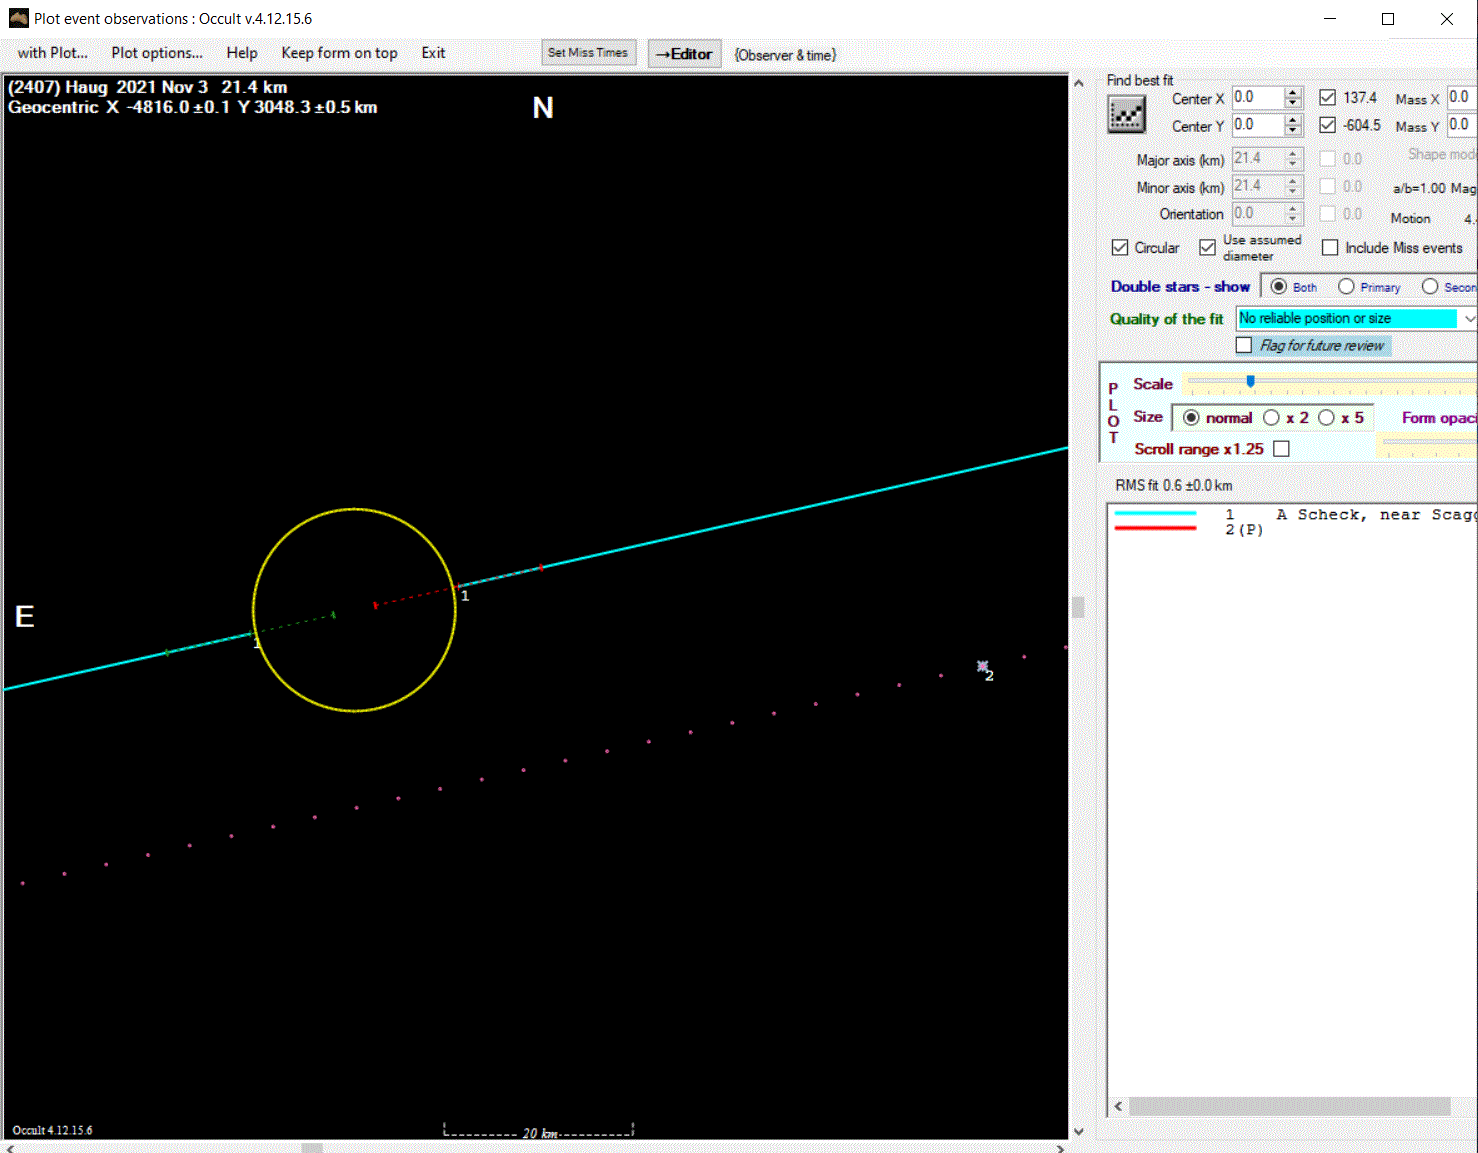1478x1153 pixels.
Task: Click the Minor axis (km) field
Action: [1257, 186]
